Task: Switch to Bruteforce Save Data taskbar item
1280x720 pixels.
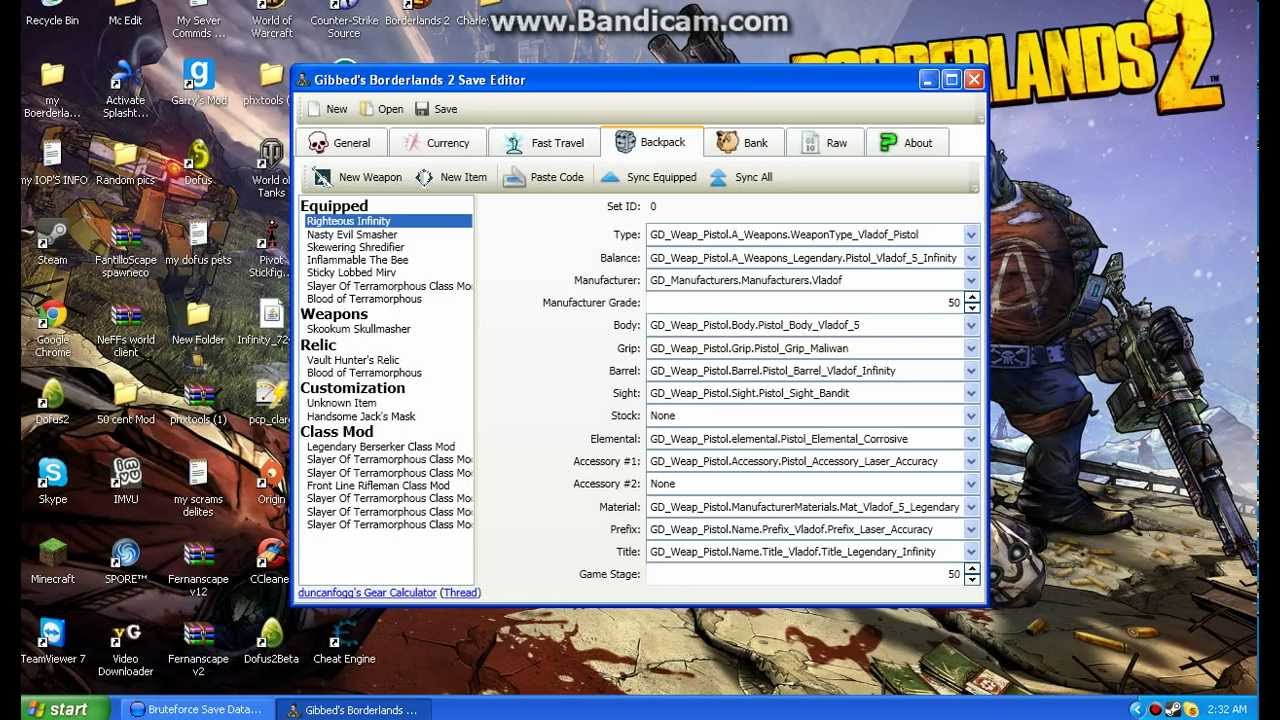Action: [x=196, y=710]
